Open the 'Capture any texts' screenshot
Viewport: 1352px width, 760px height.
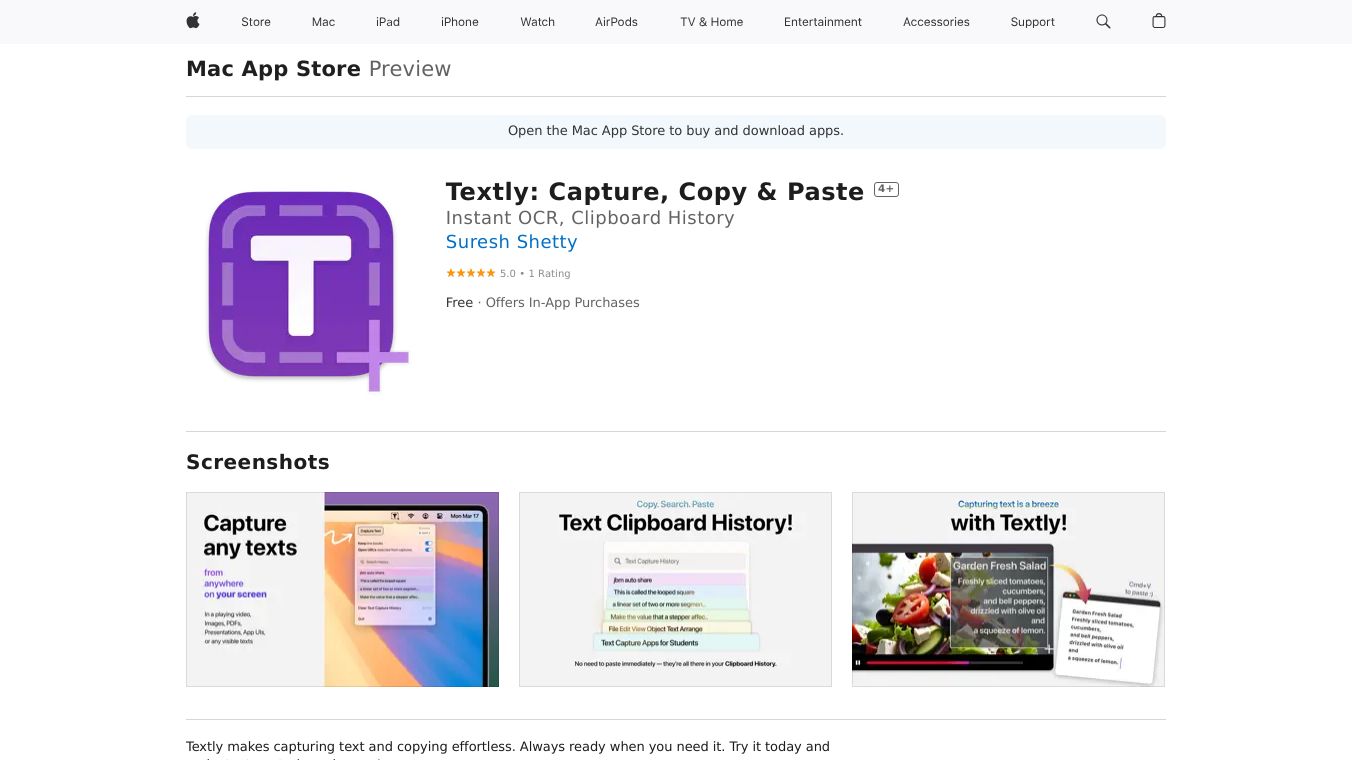pyautogui.click(x=342, y=589)
